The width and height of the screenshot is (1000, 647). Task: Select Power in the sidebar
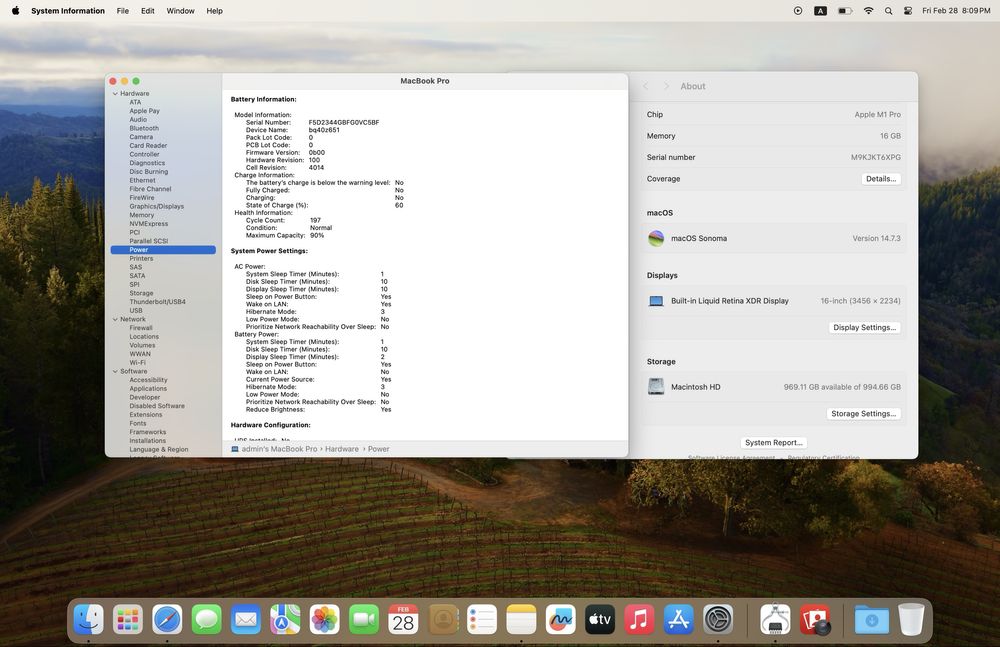pos(163,250)
